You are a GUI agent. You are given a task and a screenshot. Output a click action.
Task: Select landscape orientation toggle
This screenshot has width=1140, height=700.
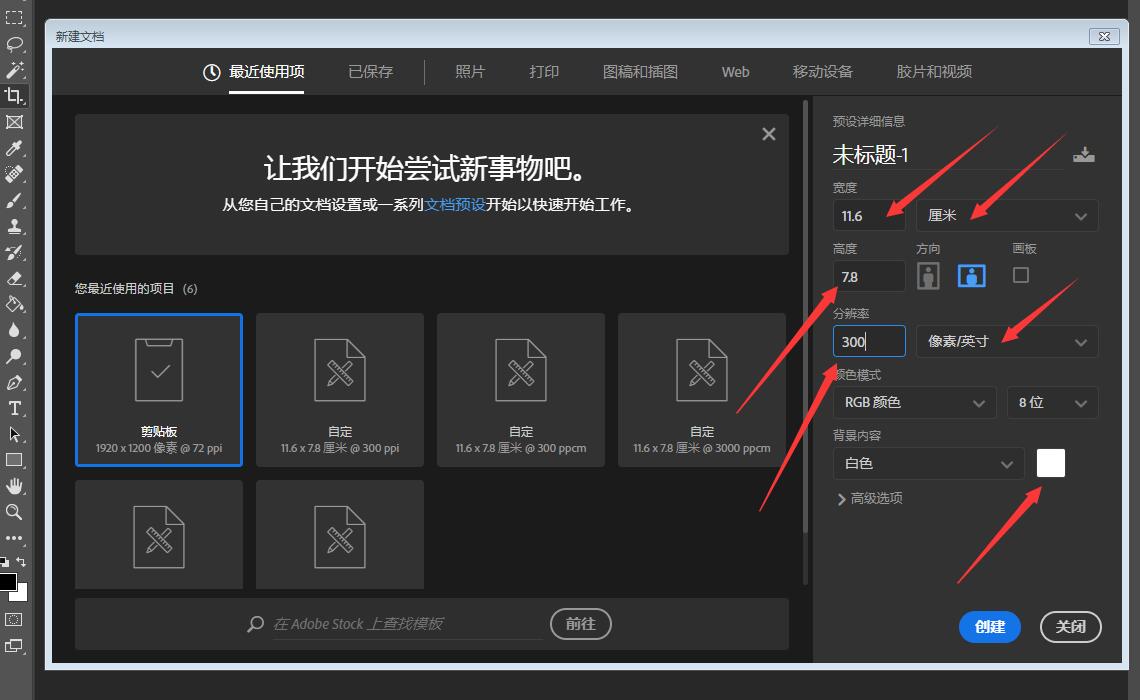tap(970, 275)
